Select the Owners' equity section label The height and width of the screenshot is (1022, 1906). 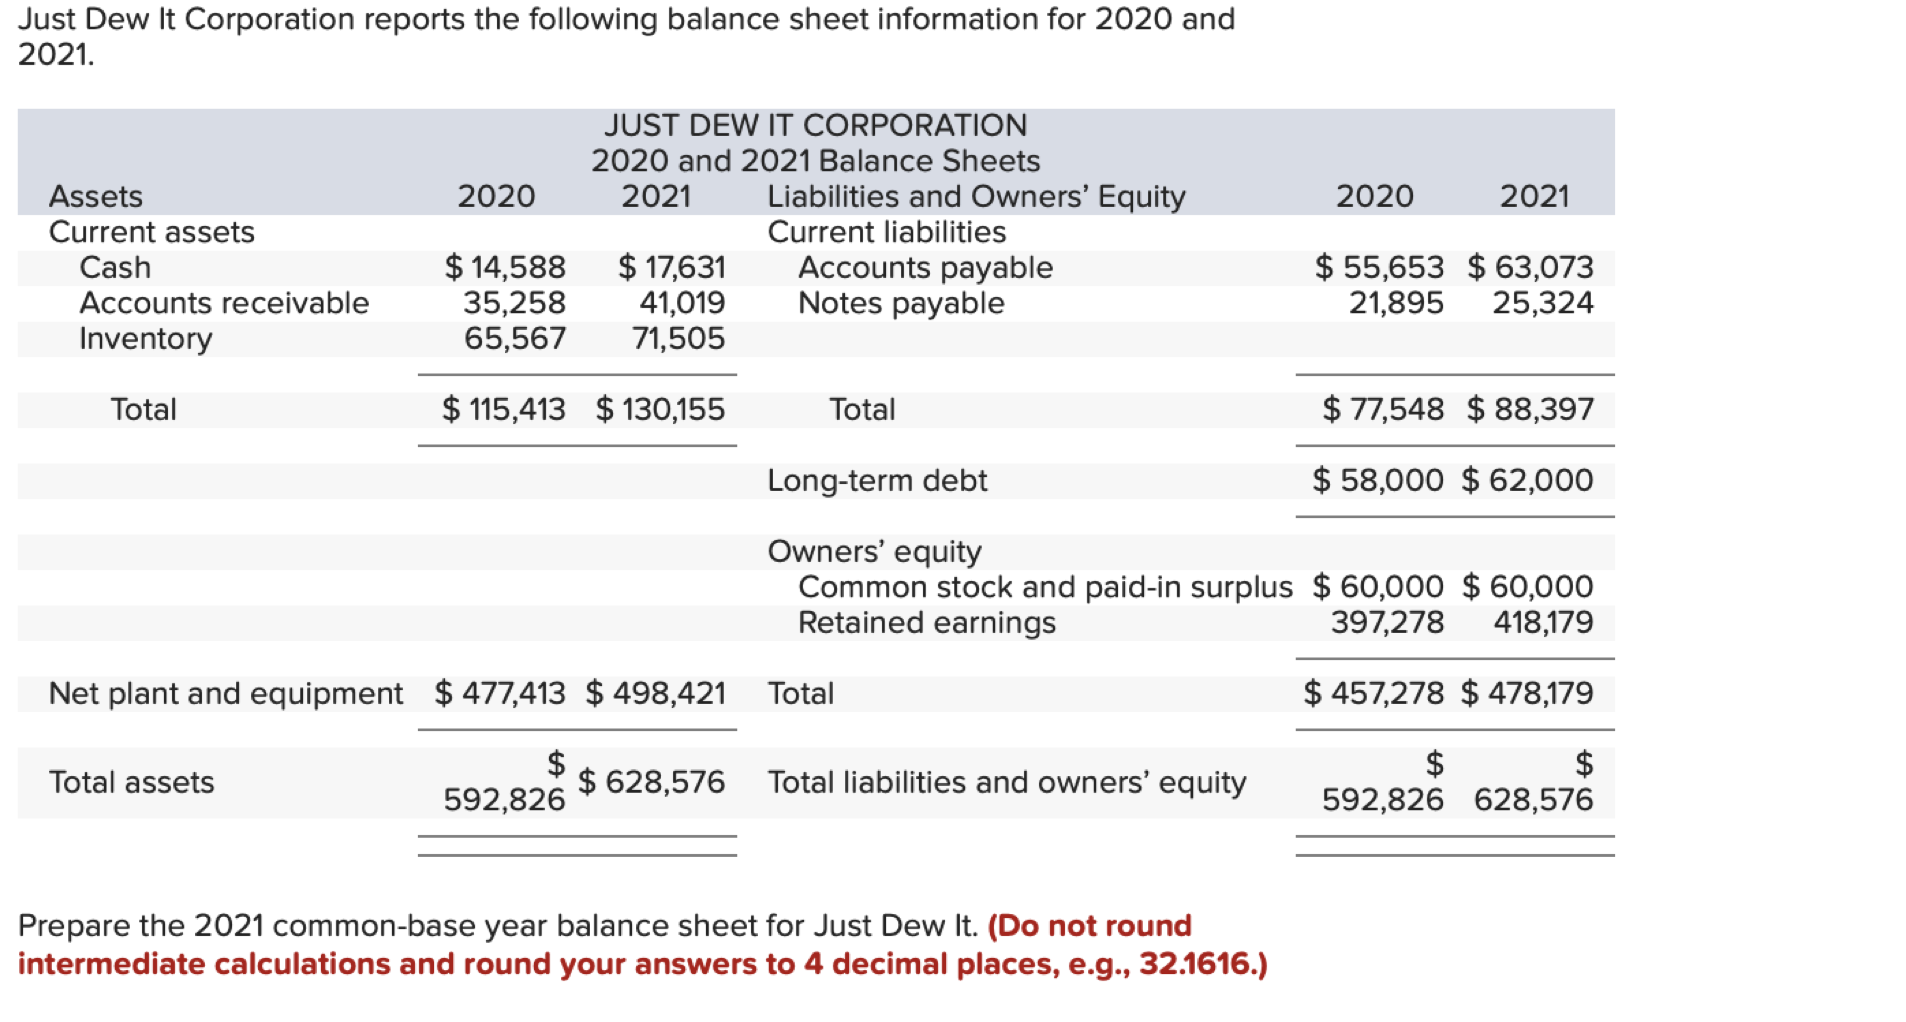[x=874, y=551]
